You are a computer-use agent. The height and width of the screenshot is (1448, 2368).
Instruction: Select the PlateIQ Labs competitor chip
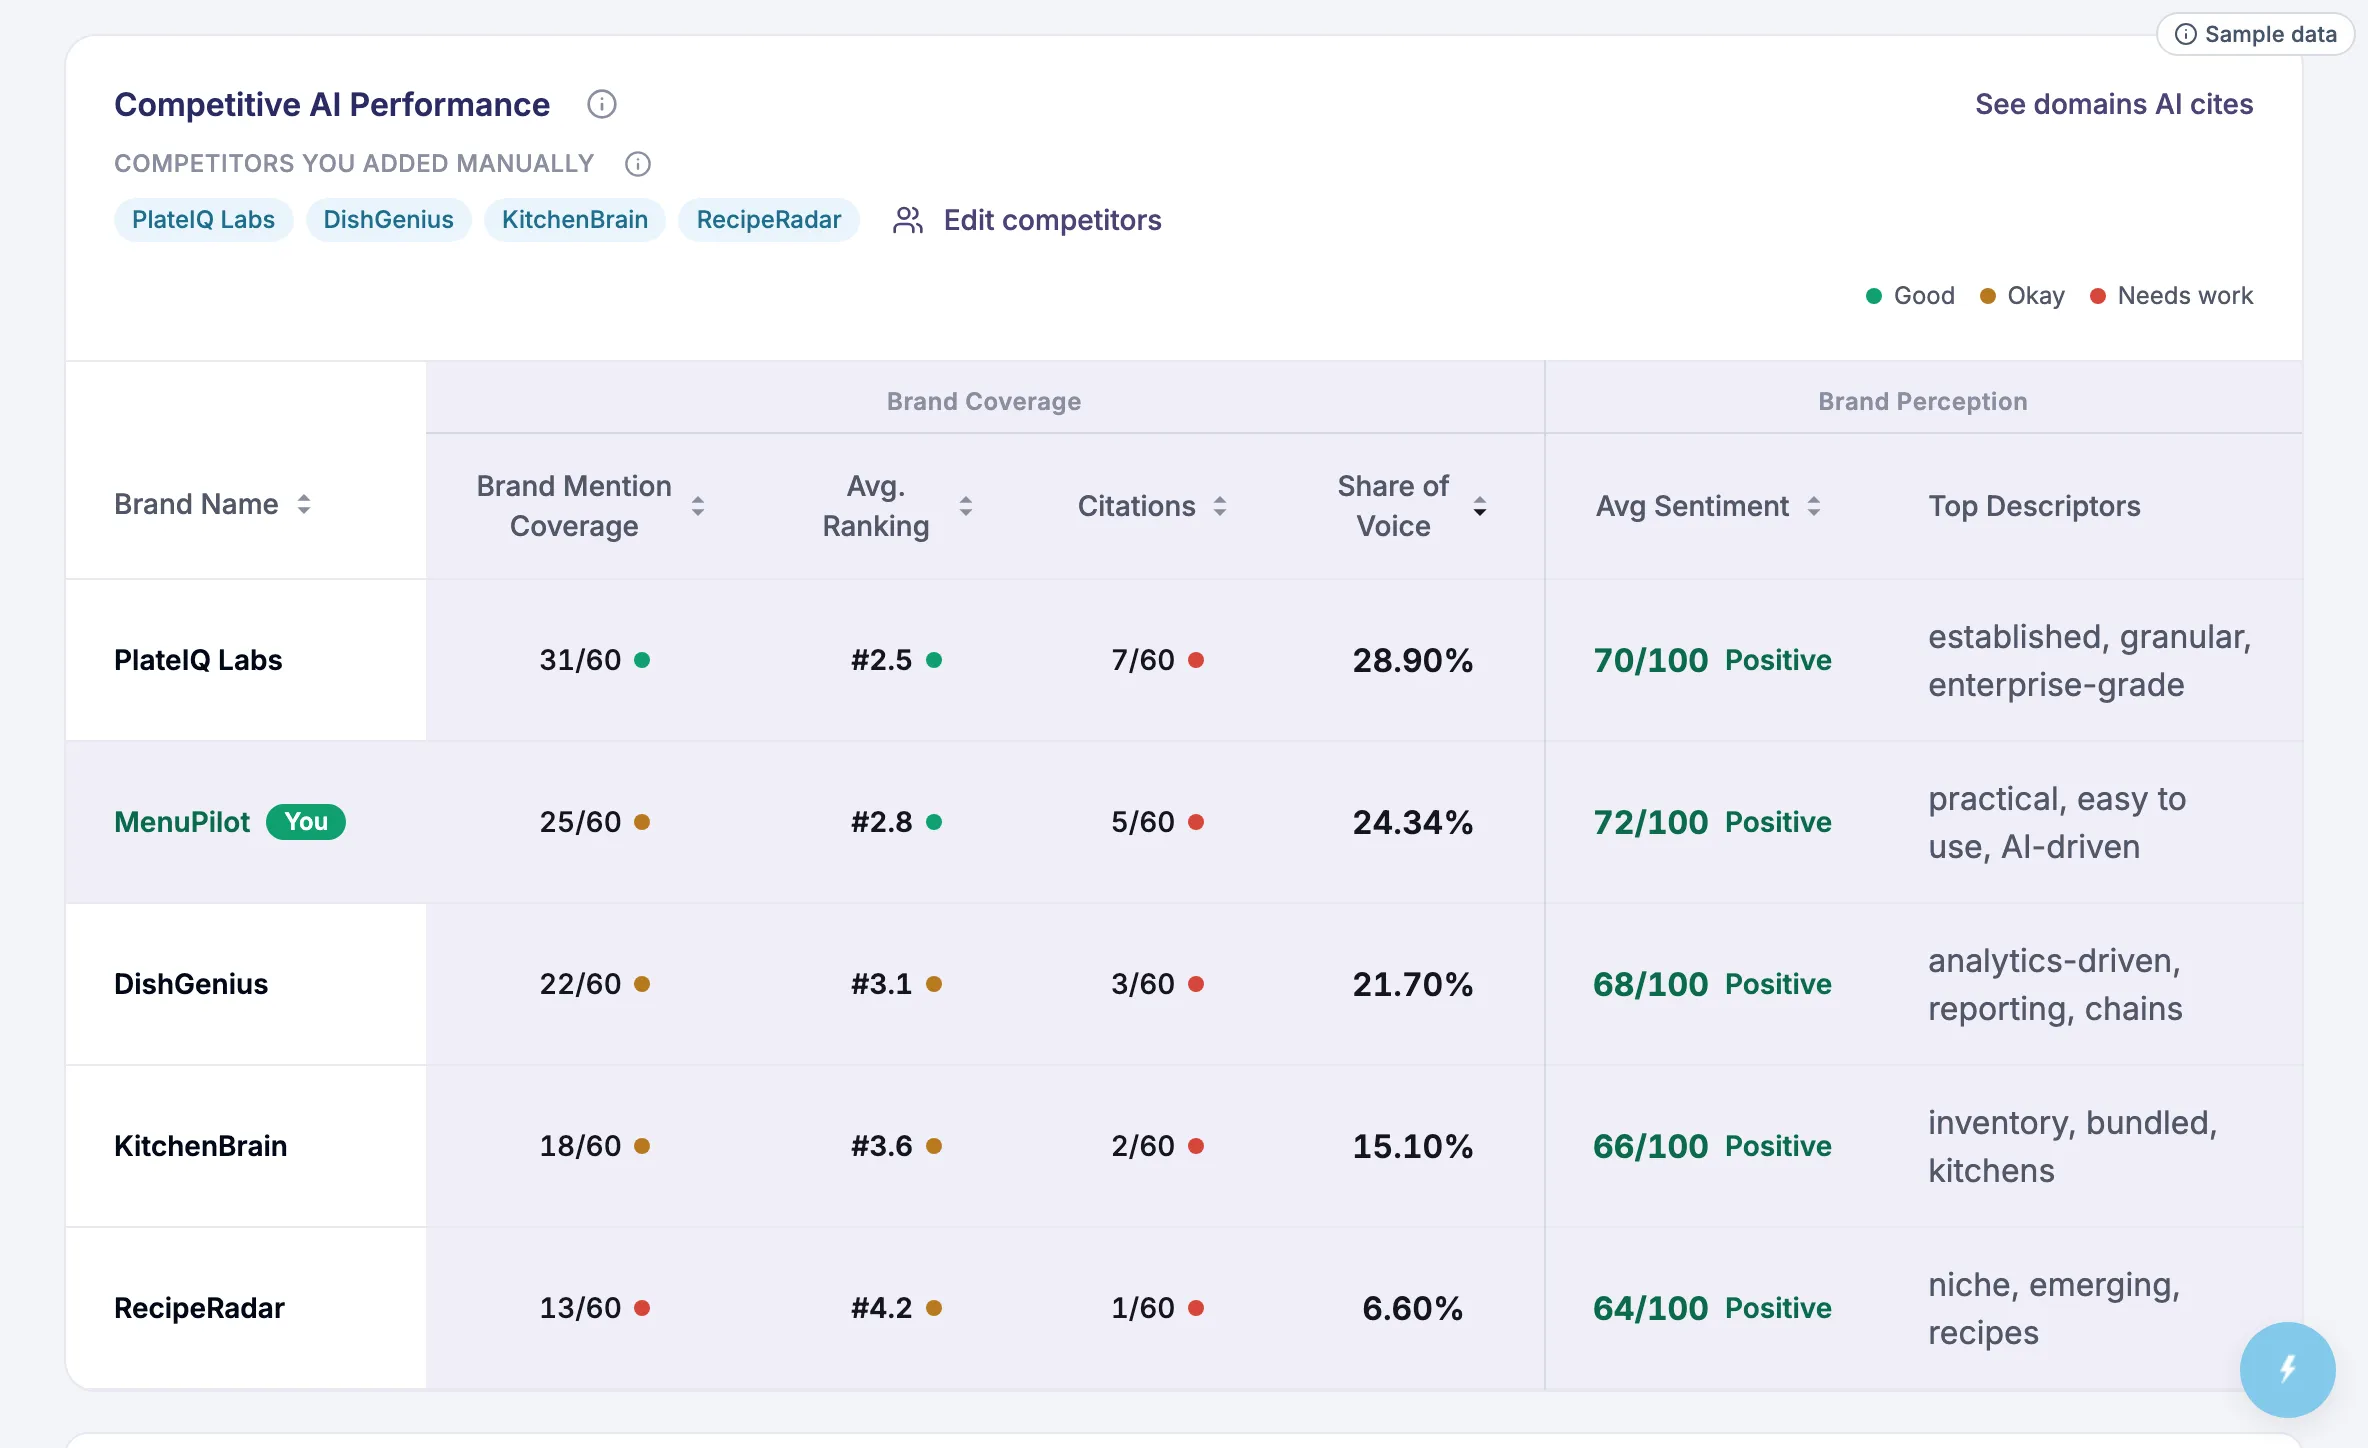[x=203, y=220]
